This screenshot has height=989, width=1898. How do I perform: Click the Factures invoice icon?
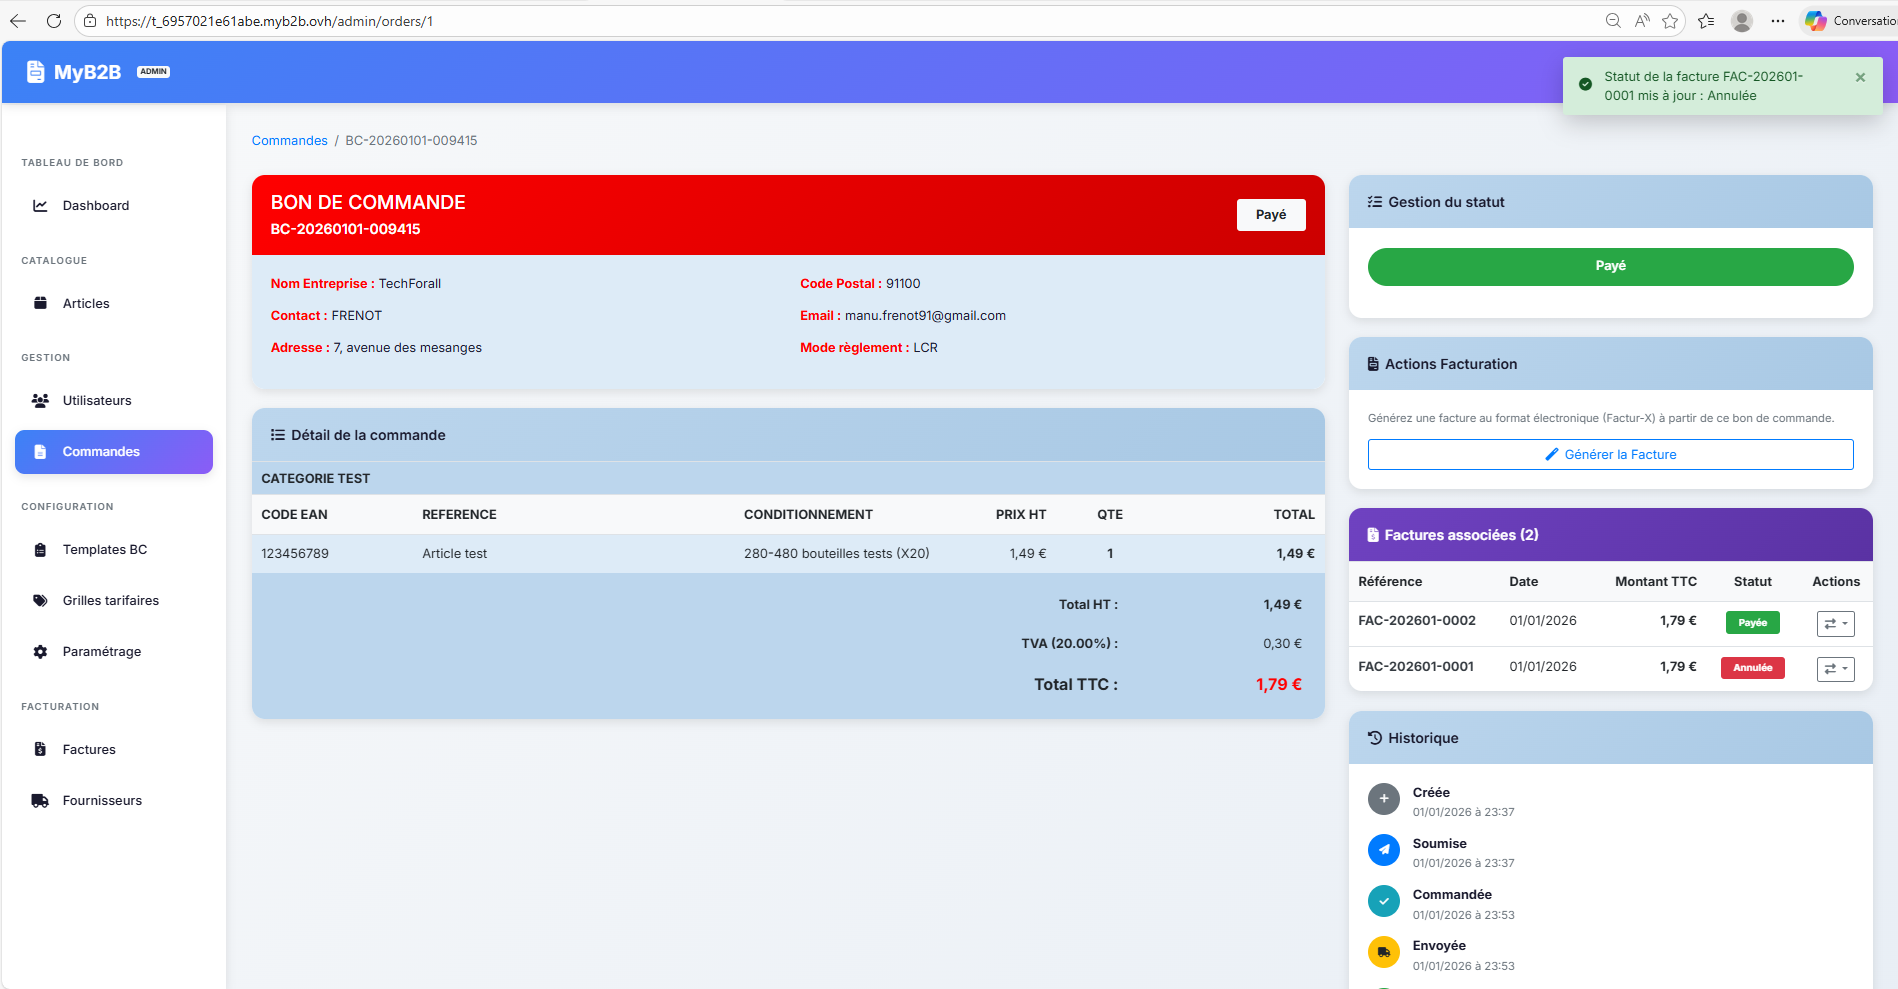pyautogui.click(x=40, y=750)
